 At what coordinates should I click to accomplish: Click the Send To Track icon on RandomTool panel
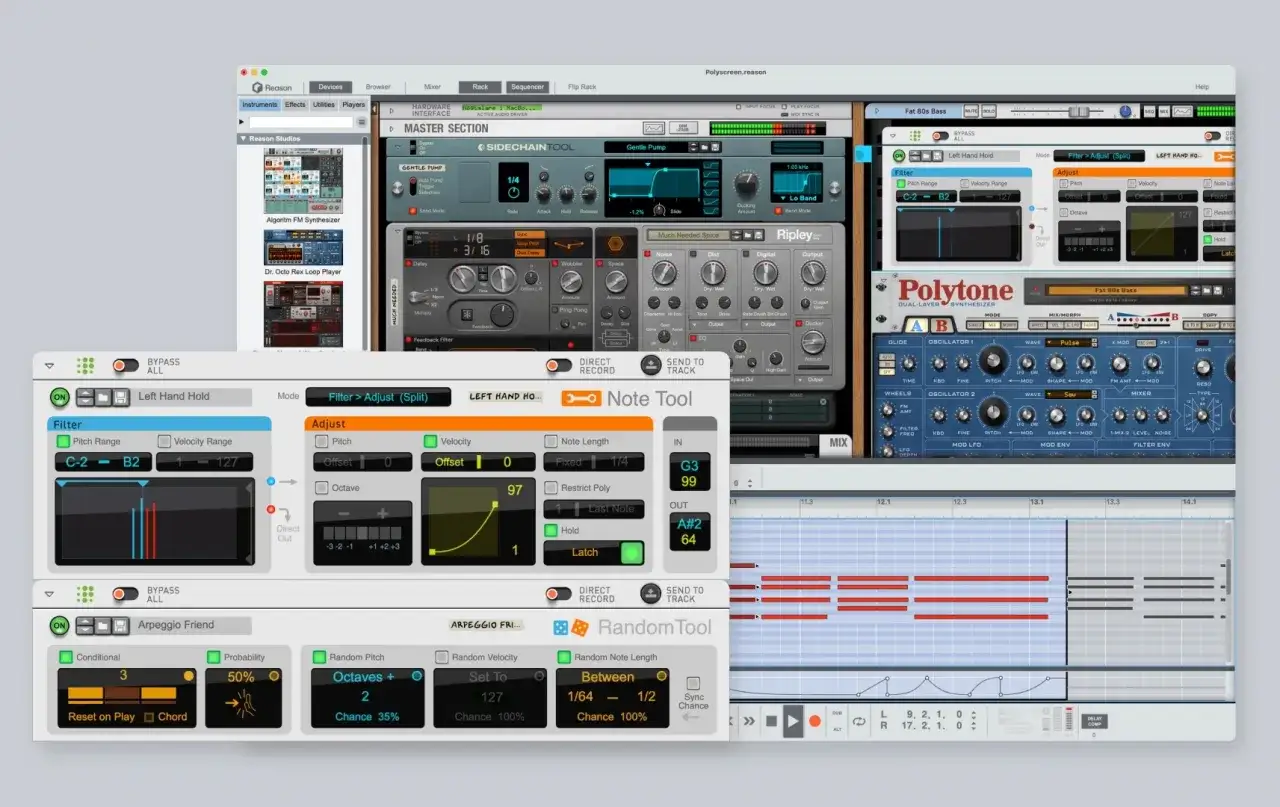pyautogui.click(x=650, y=594)
